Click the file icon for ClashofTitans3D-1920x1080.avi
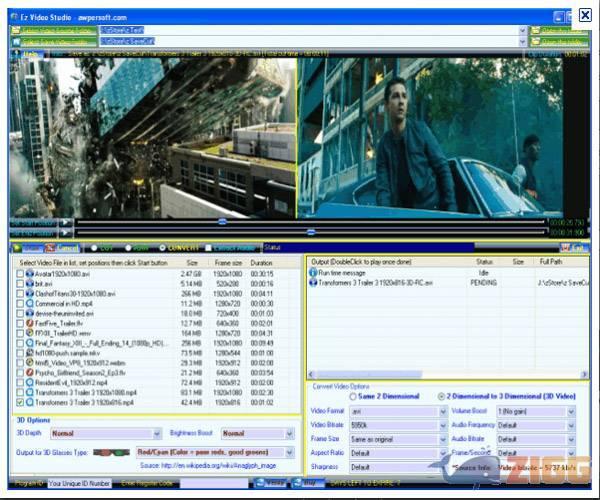Image resolution: width=600 pixels, height=500 pixels. point(29,294)
